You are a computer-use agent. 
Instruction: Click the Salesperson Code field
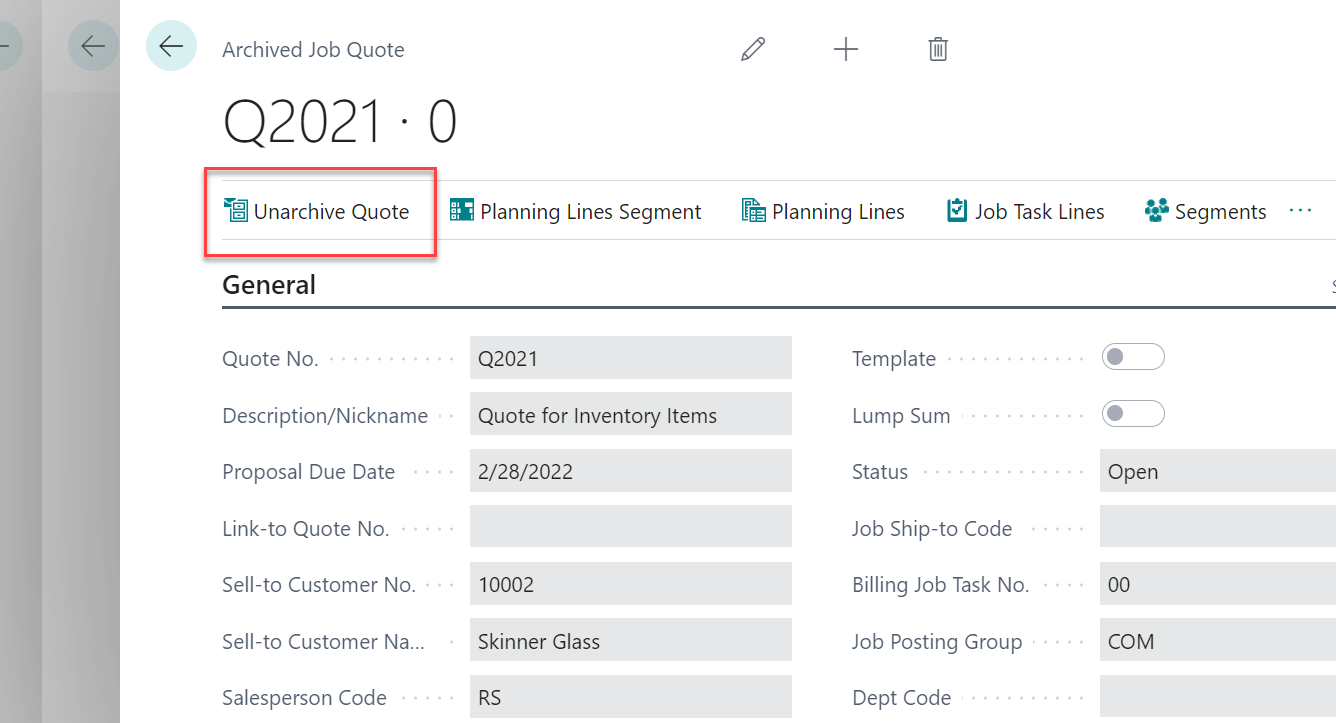point(630,698)
